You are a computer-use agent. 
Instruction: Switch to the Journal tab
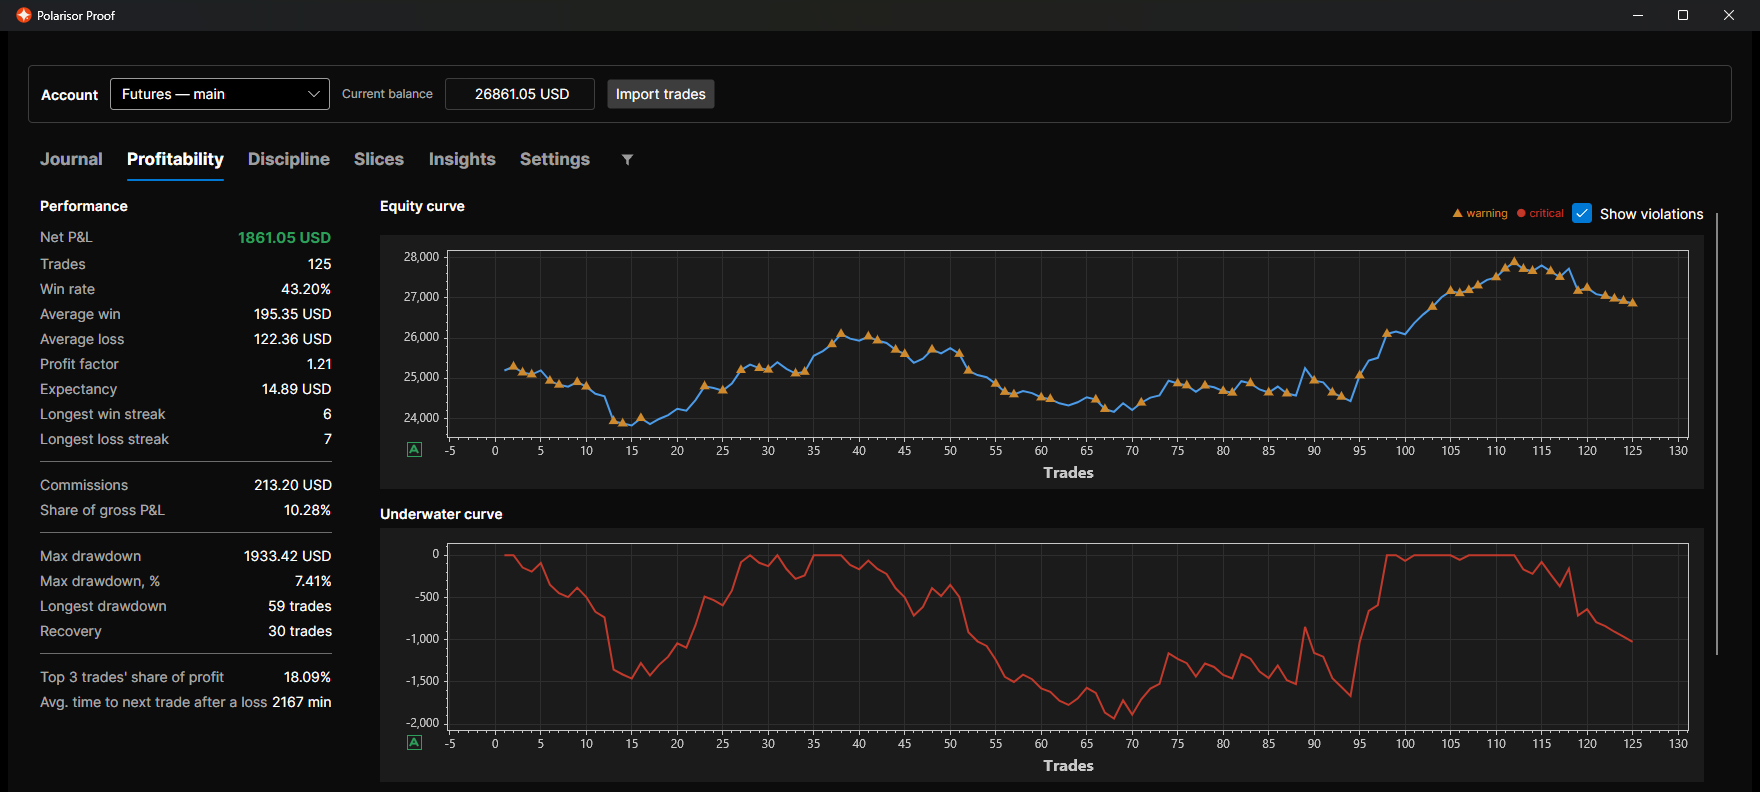point(71,159)
